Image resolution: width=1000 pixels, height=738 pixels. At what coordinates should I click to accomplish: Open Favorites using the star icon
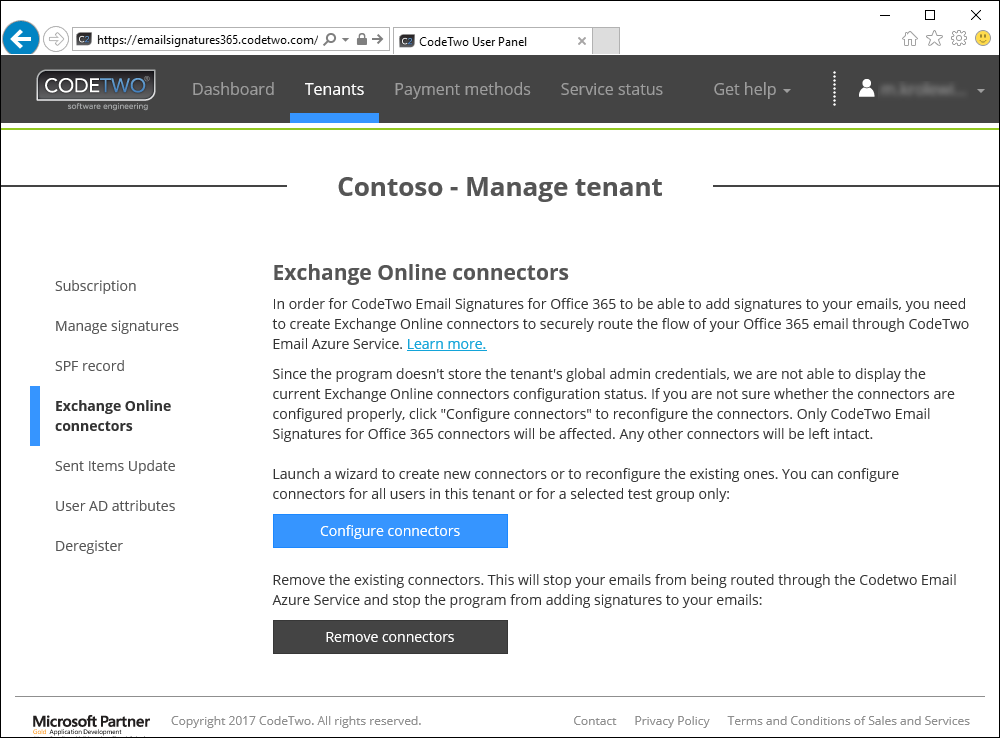click(934, 37)
